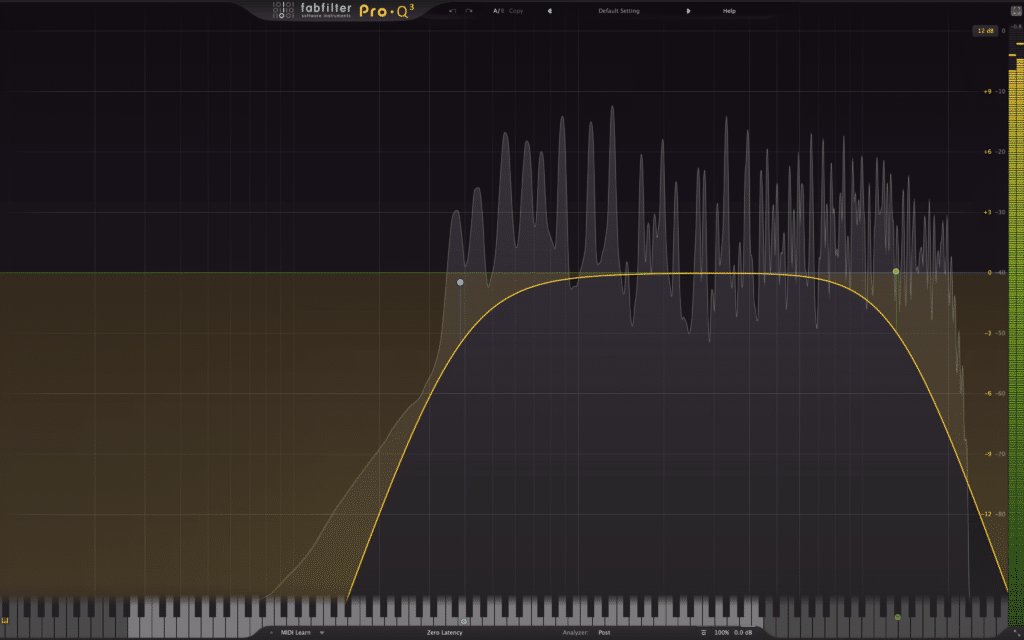Viewport: 1024px width, 640px height.
Task: Click the -12 dB scale label
Action: tap(987, 514)
